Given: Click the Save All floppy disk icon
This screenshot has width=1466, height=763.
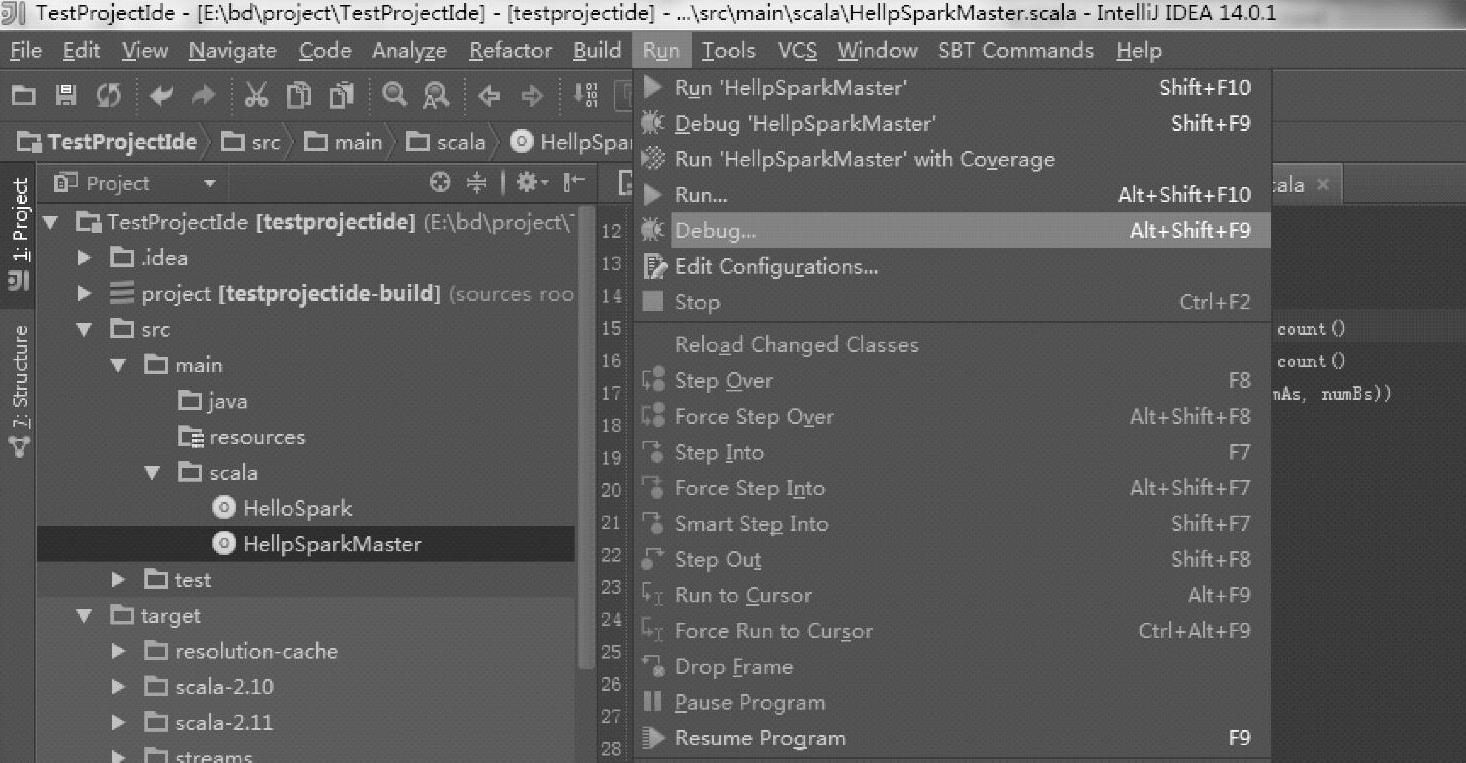Looking at the screenshot, I should (x=66, y=96).
